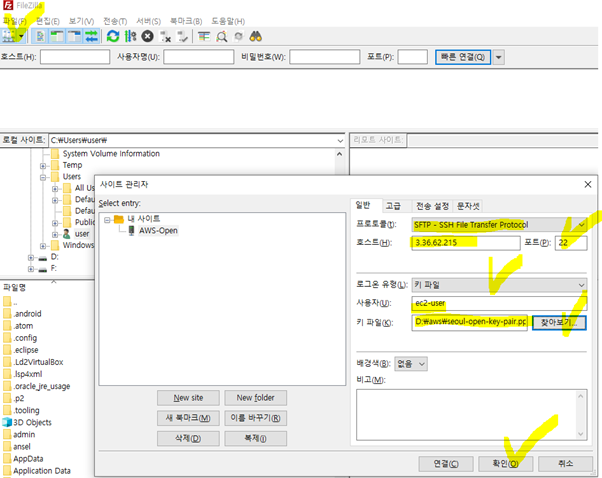Open the 도움말(H) menu
The height and width of the screenshot is (478, 602).
[228, 21]
